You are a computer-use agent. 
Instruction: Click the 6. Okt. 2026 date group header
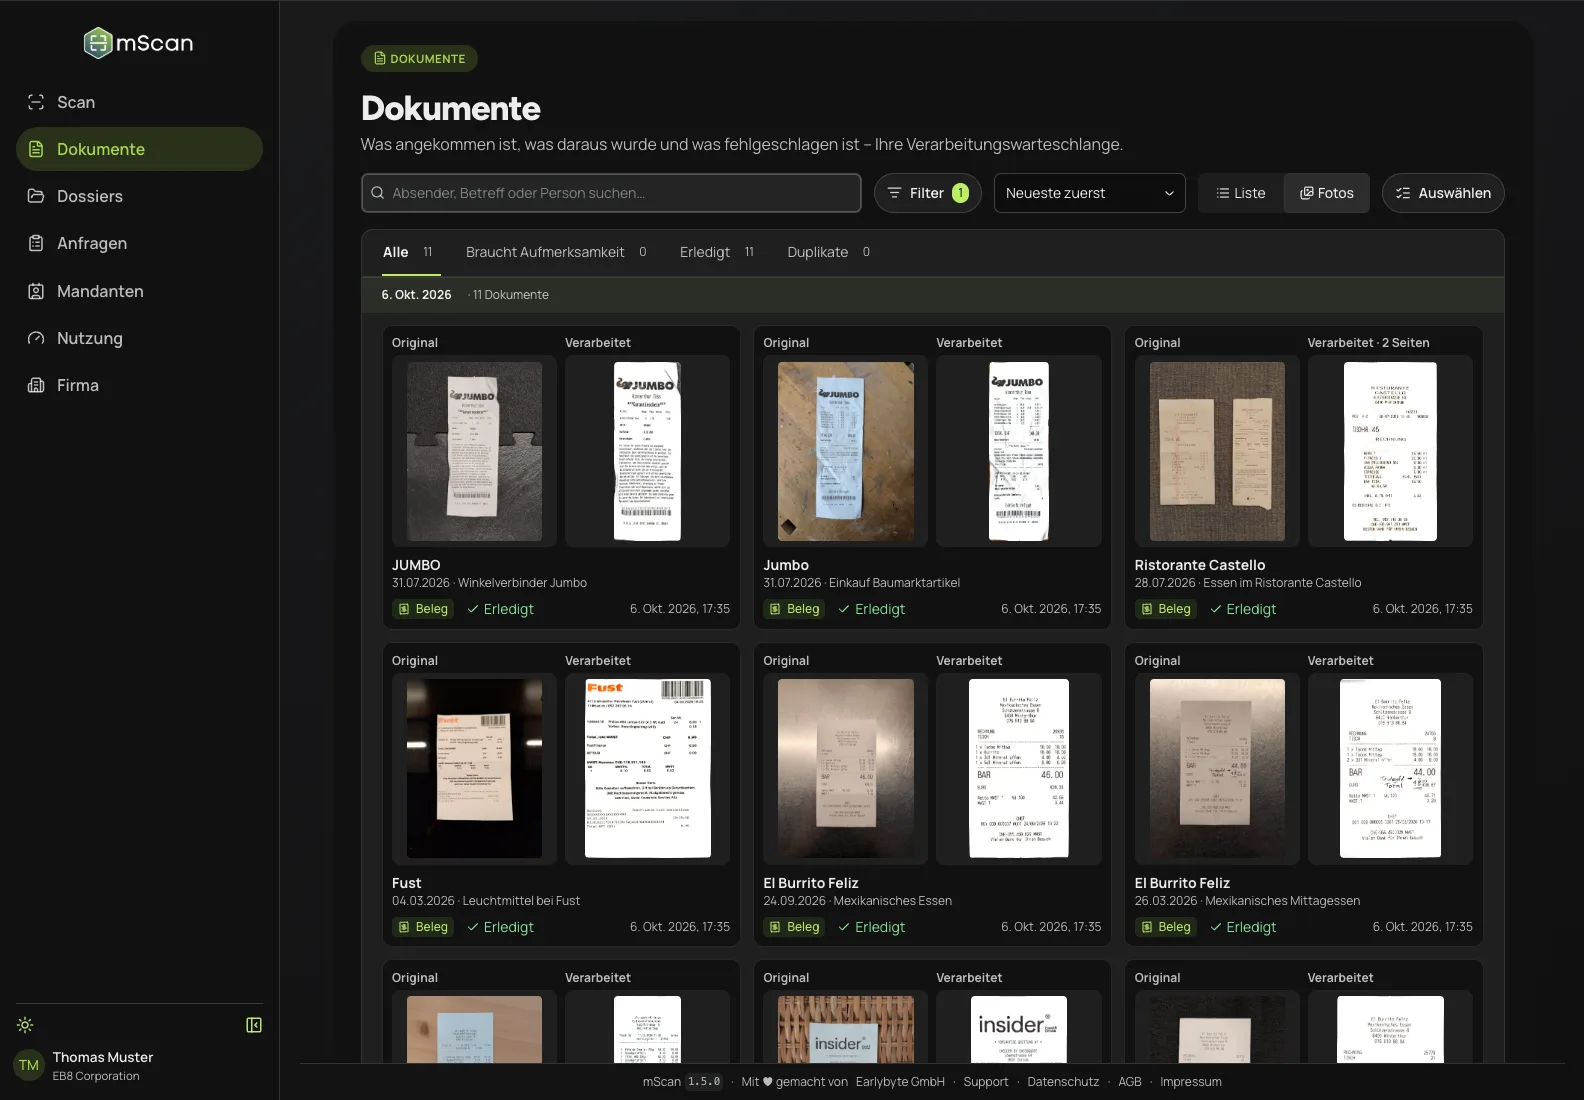coord(932,295)
